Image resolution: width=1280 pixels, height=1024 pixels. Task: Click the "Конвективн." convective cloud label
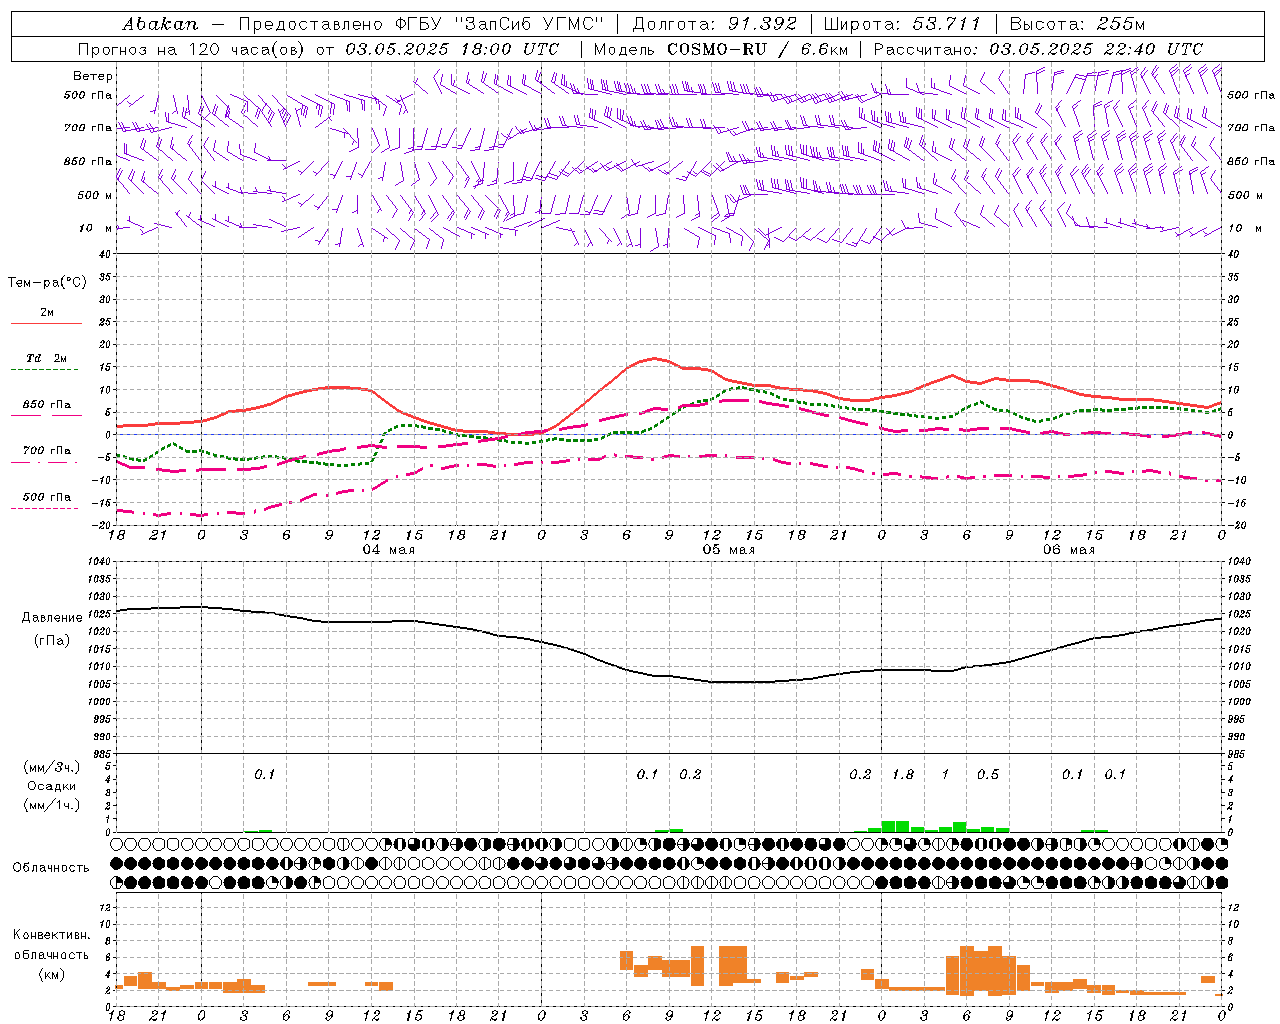tap(52, 935)
